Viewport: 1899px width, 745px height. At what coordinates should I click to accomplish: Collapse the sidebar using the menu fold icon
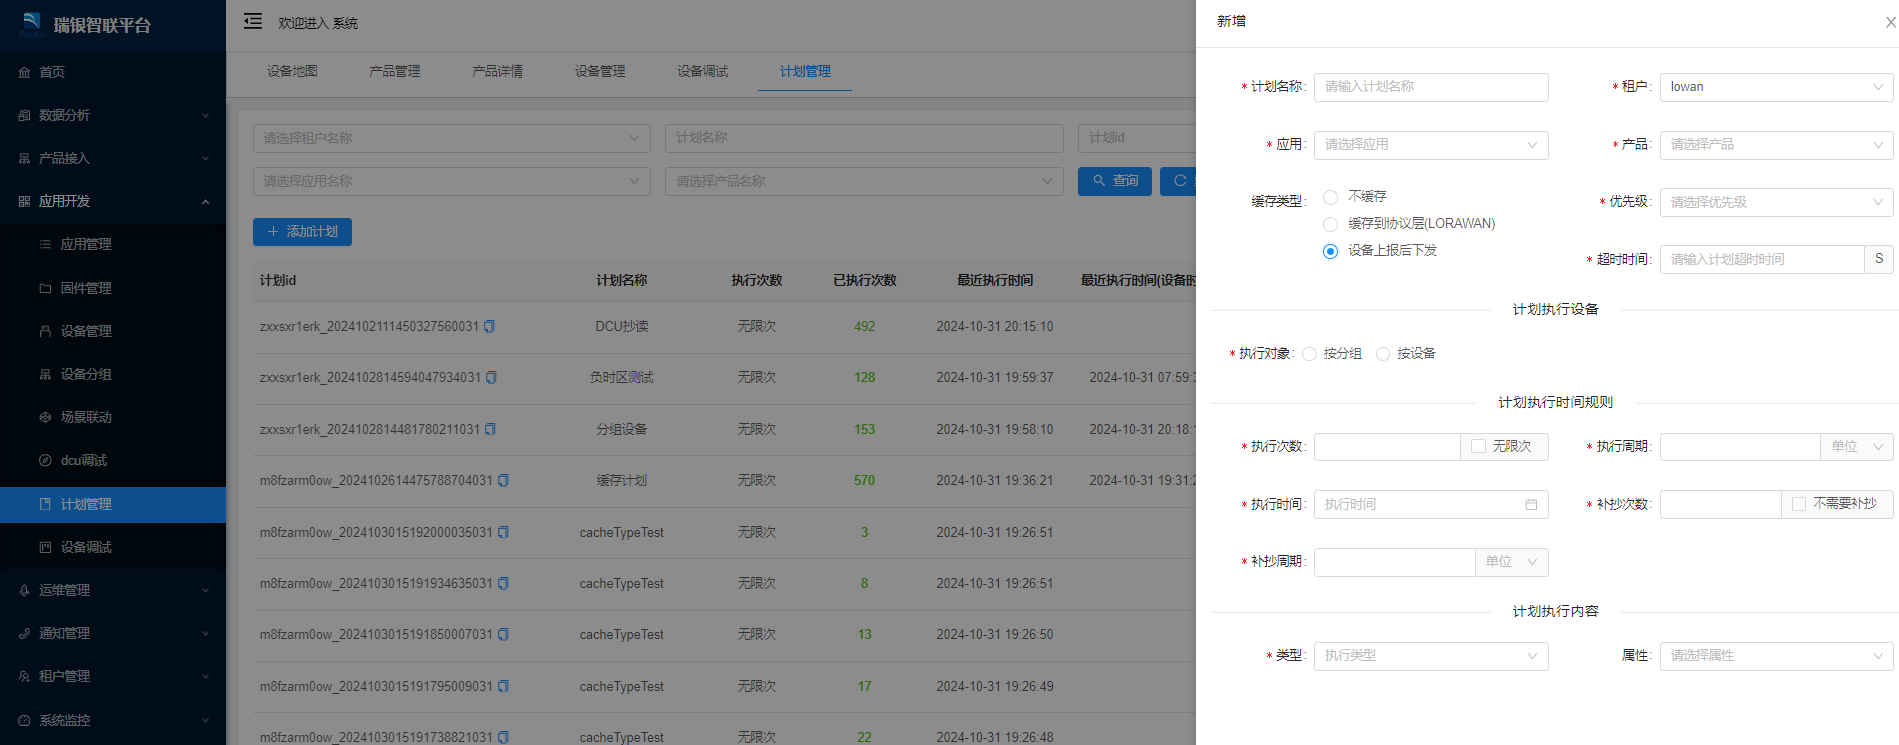pyautogui.click(x=253, y=21)
